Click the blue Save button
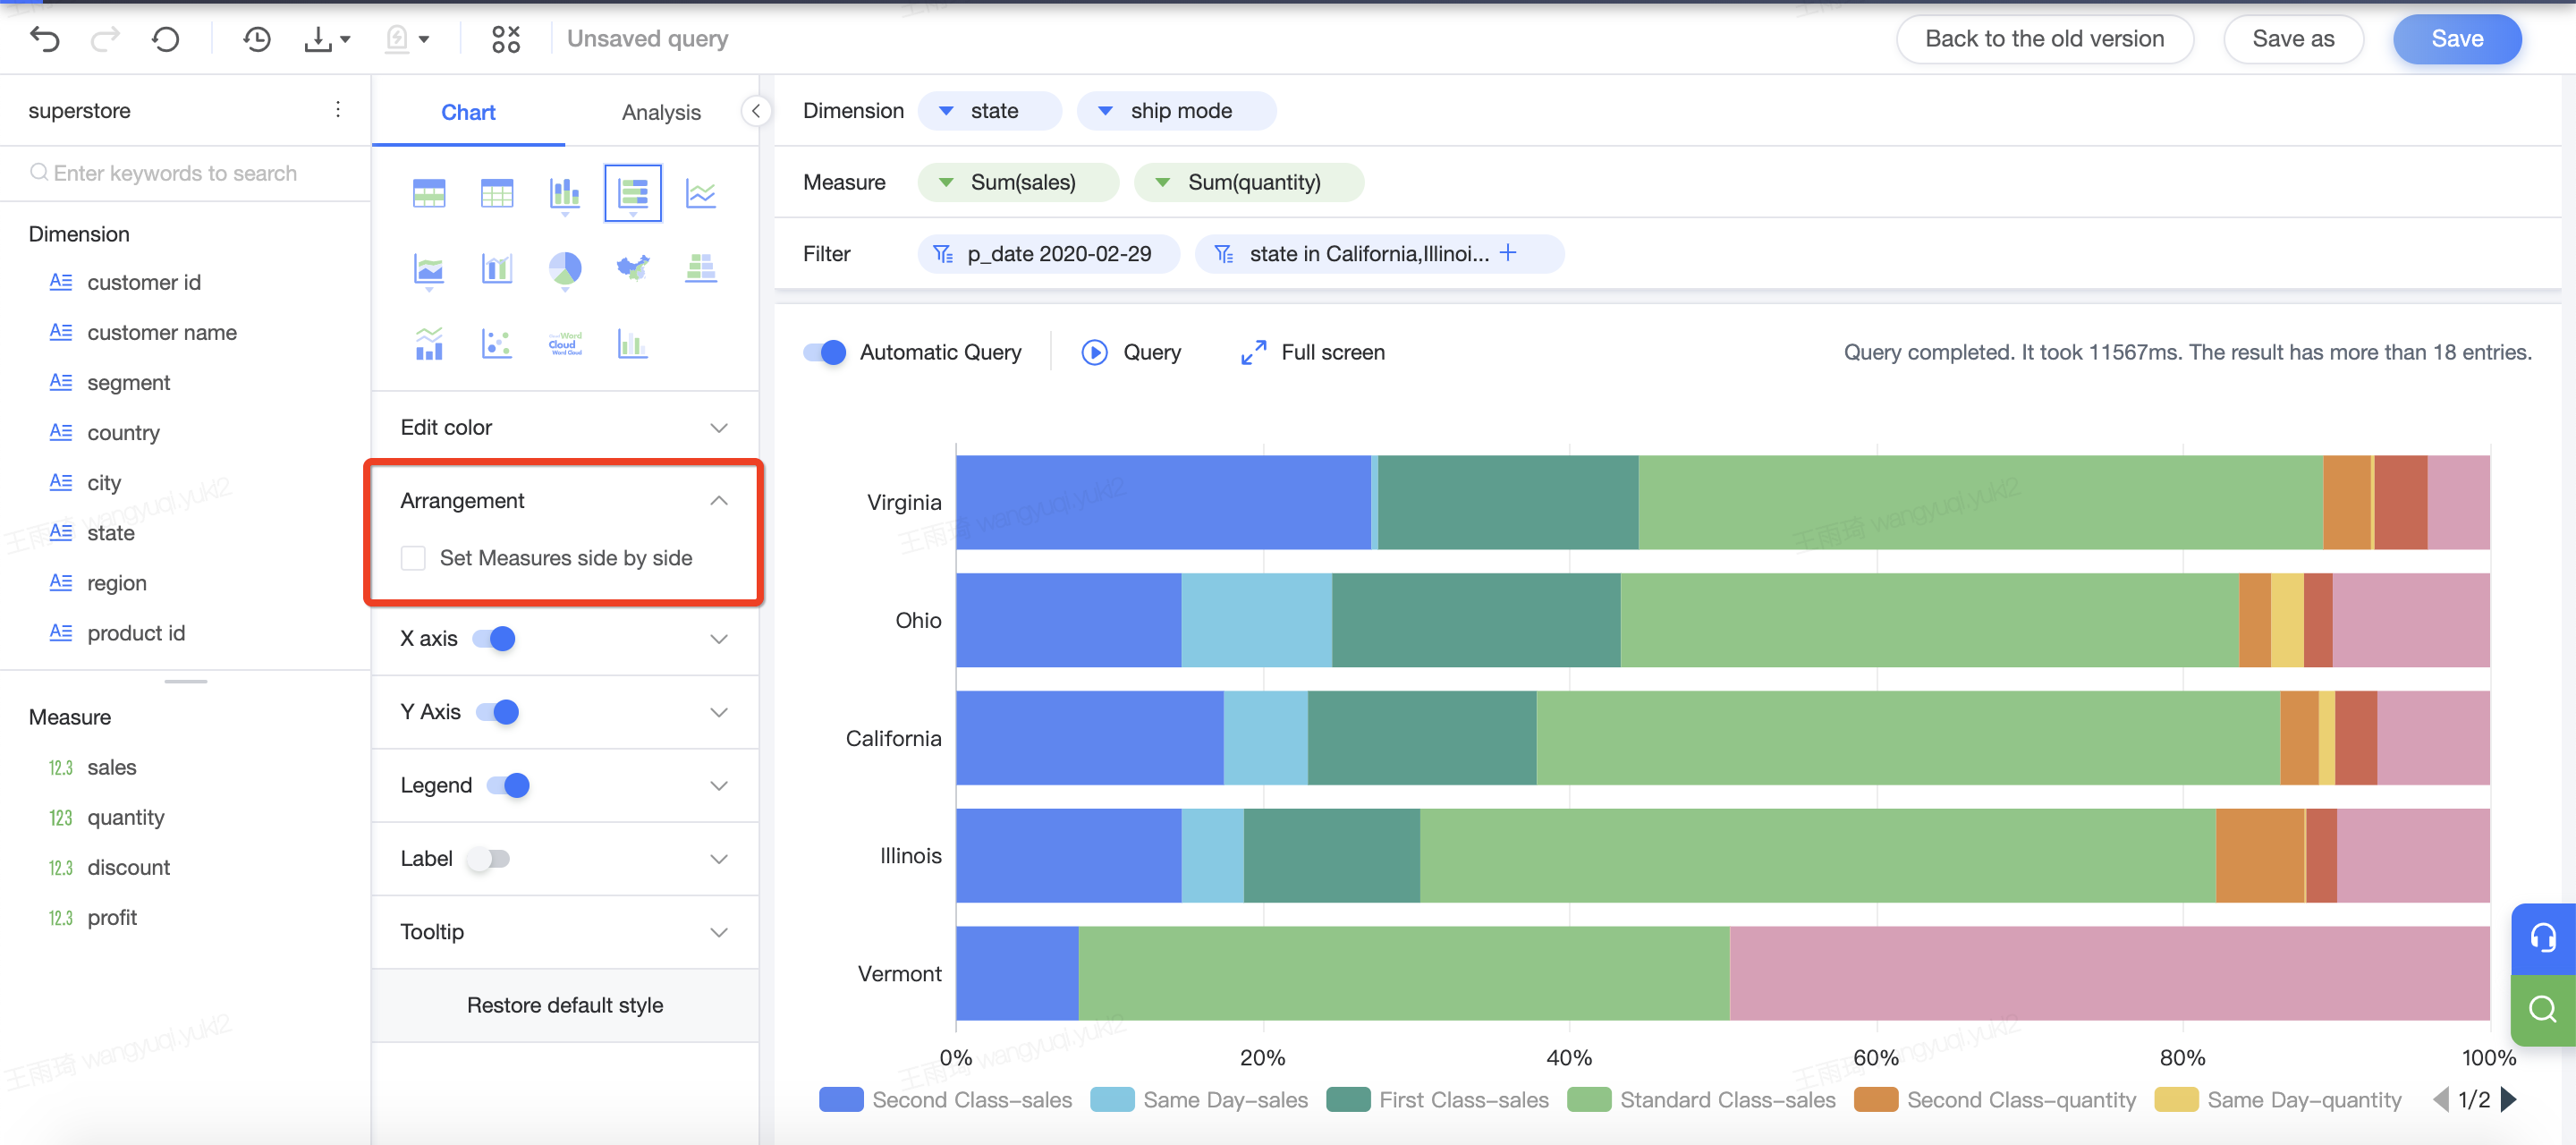2576x1145 pixels. [2457, 39]
